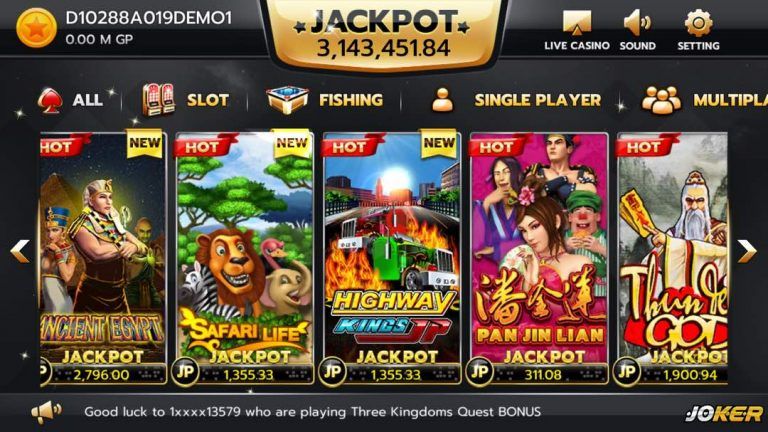Open the FISHING category
The width and height of the screenshot is (768, 432).
325,100
